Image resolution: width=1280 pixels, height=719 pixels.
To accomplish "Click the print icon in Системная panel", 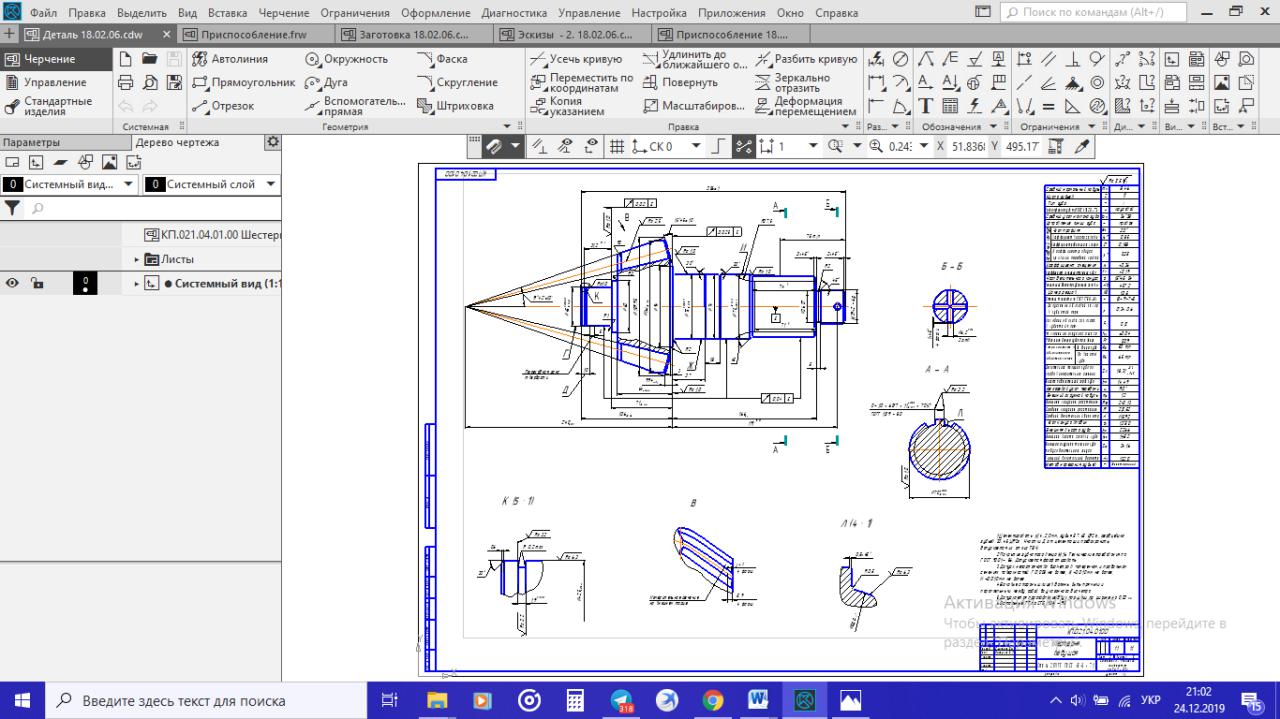I will click(x=126, y=82).
